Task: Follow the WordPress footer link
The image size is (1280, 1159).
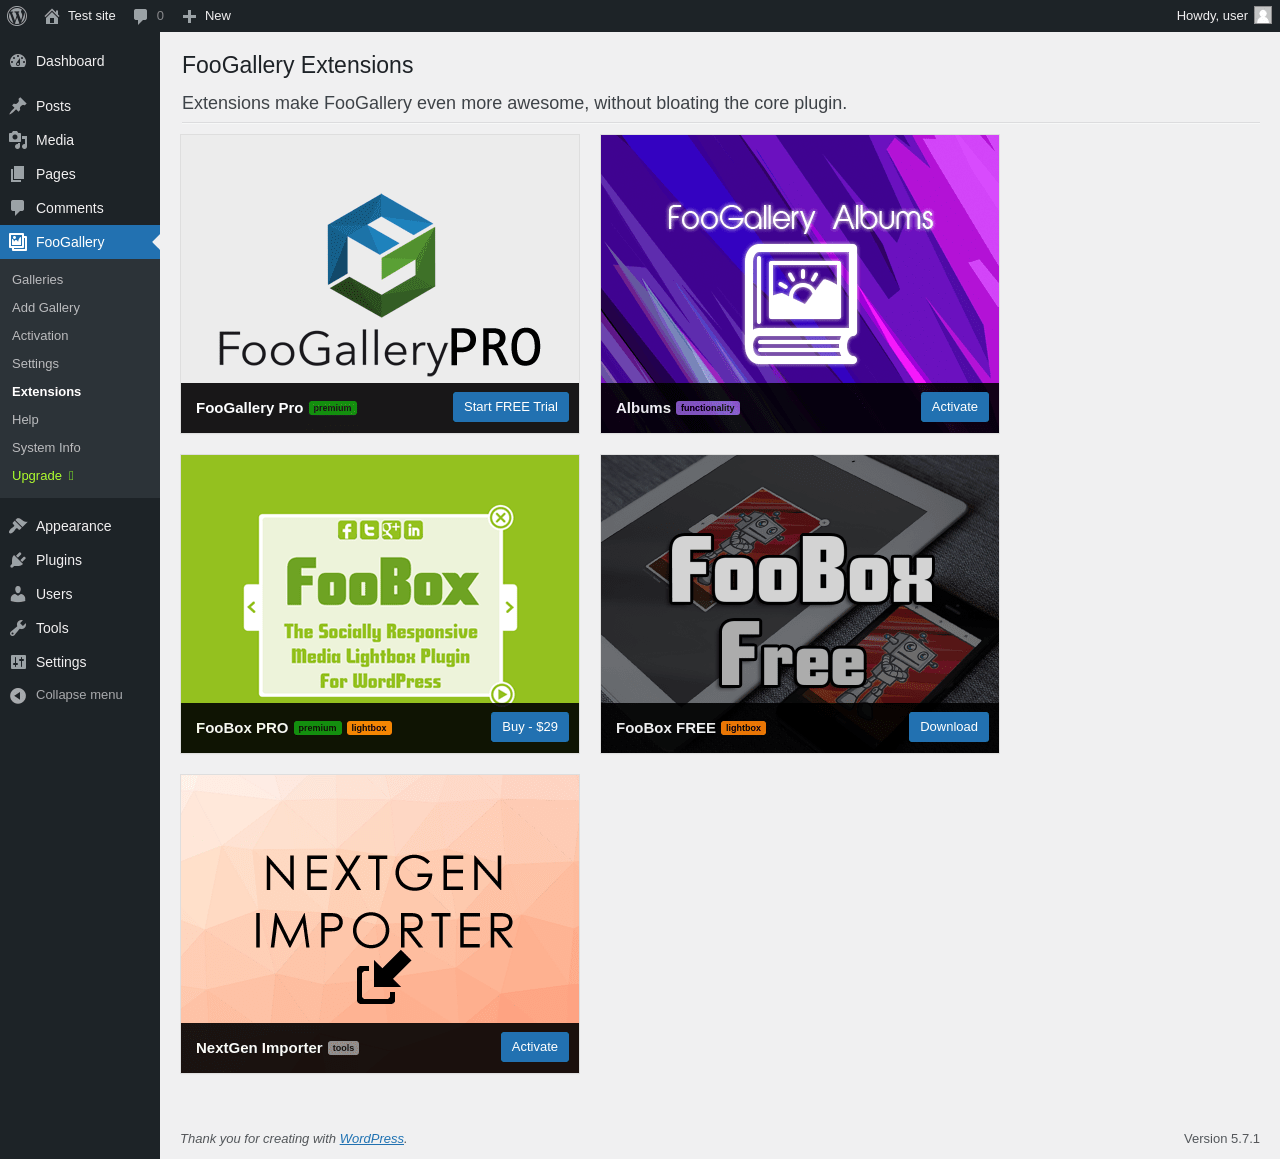Action: click(371, 1139)
